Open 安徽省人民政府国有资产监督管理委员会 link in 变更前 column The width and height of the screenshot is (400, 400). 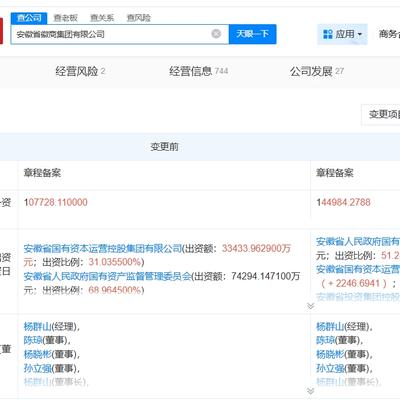(107, 276)
